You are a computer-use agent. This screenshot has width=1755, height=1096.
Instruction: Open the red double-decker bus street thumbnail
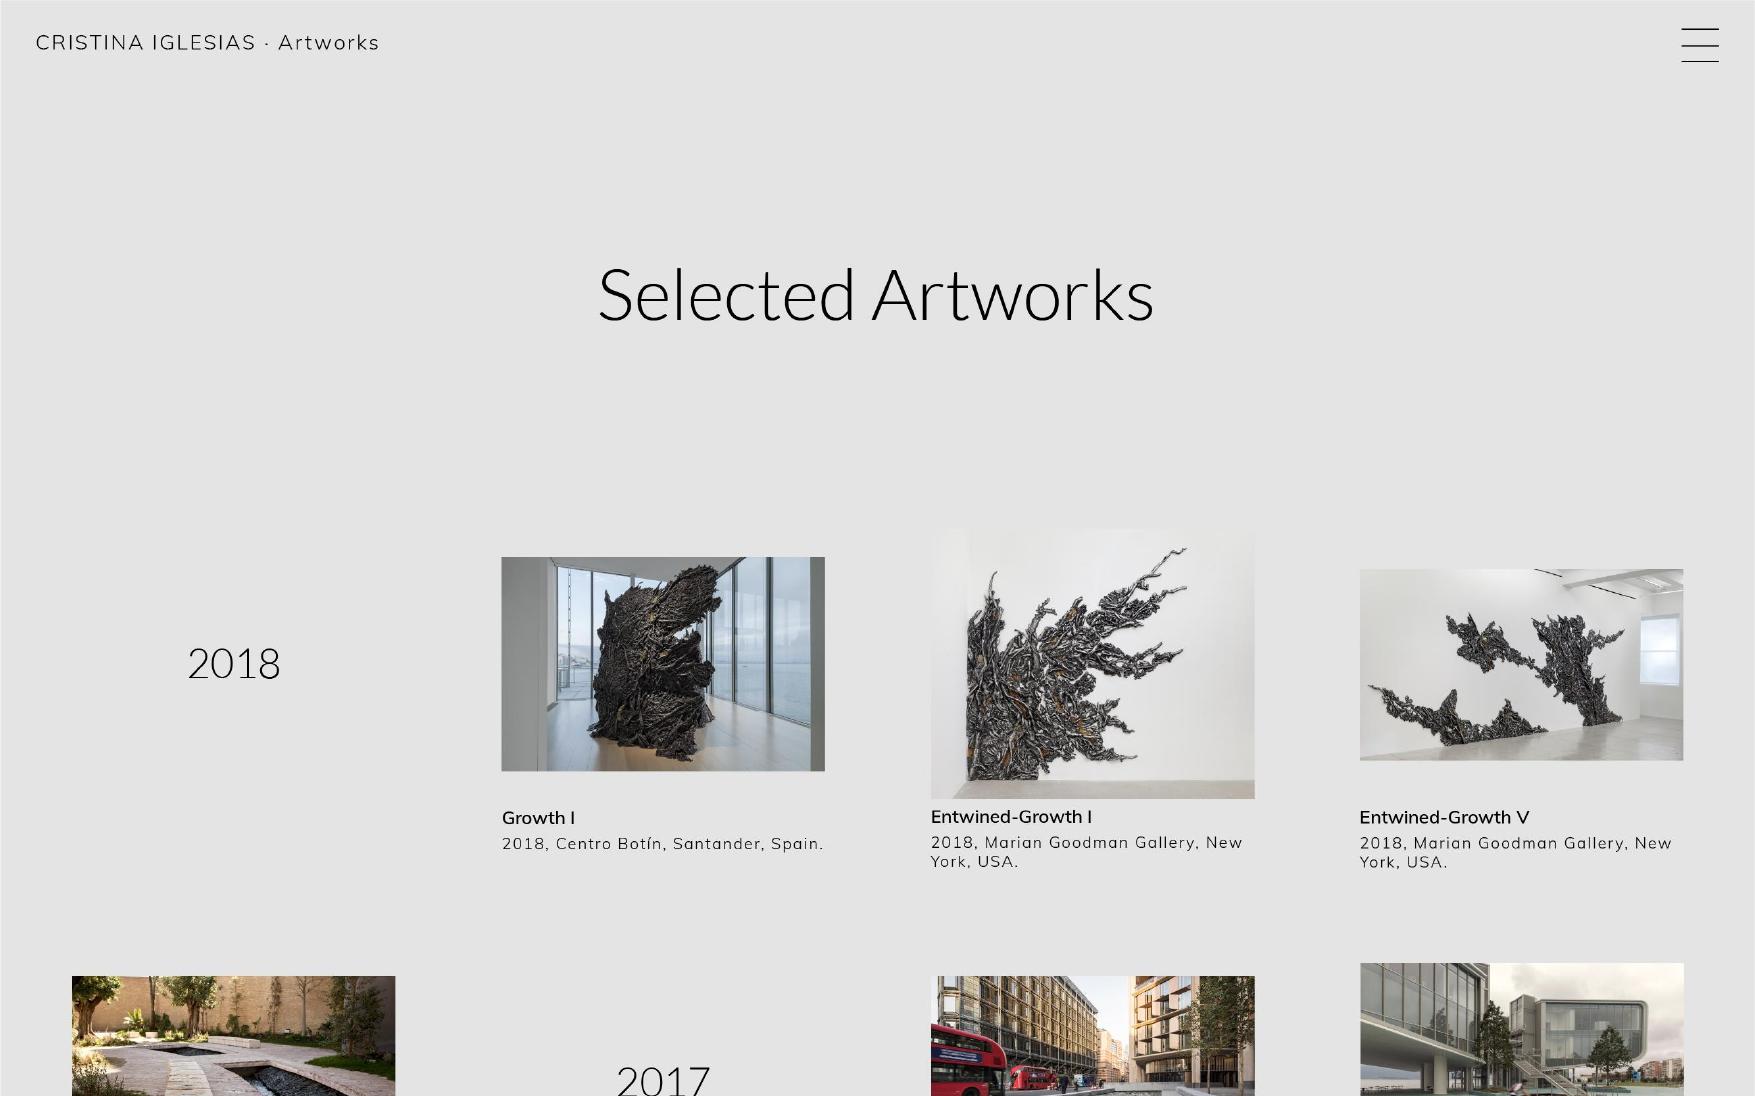tap(1092, 1036)
